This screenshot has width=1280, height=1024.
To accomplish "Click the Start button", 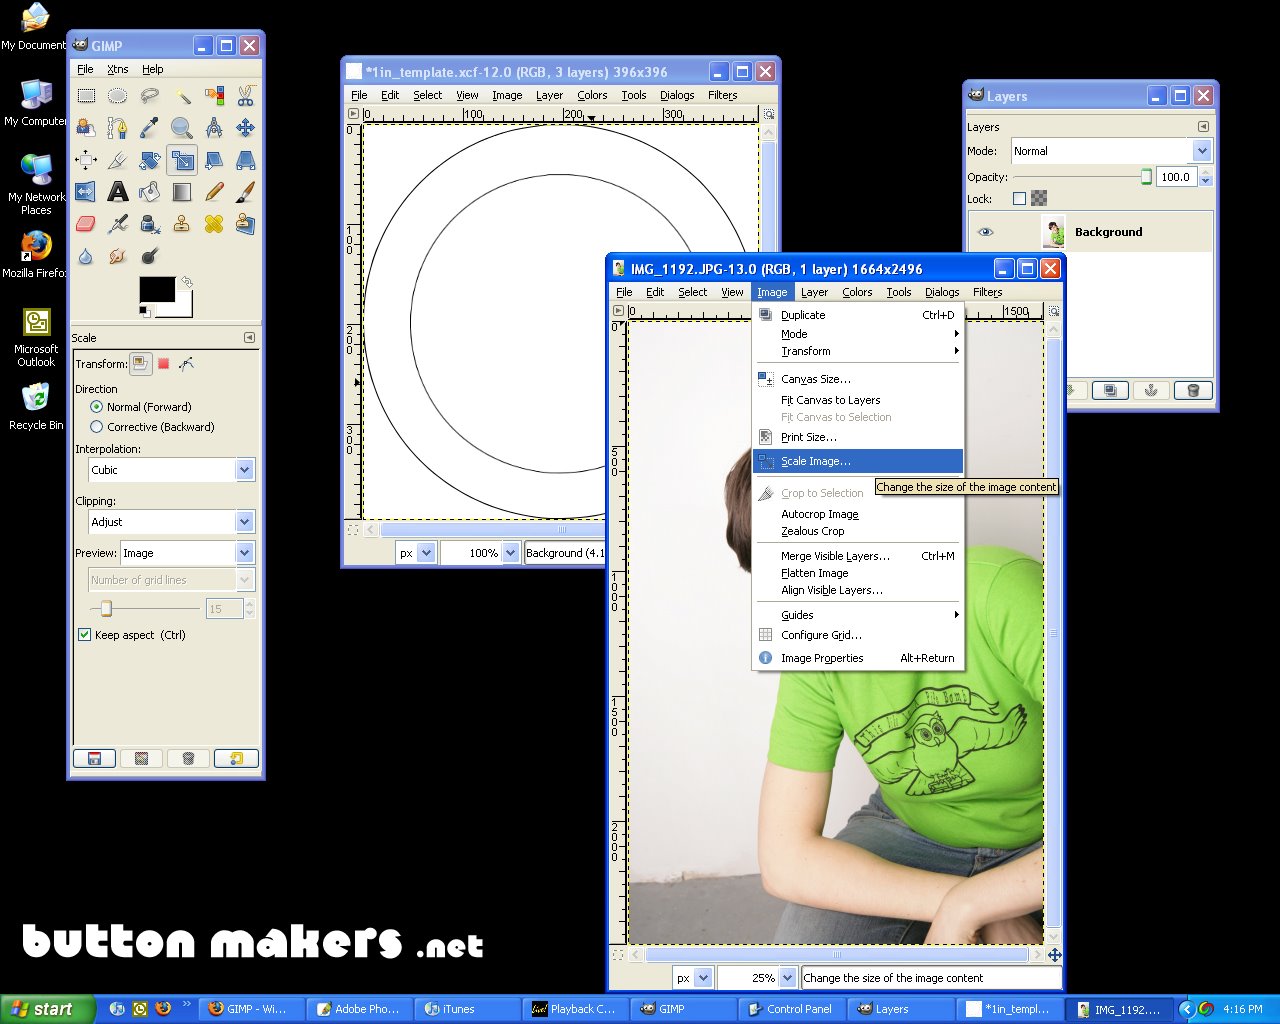I will point(48,1009).
